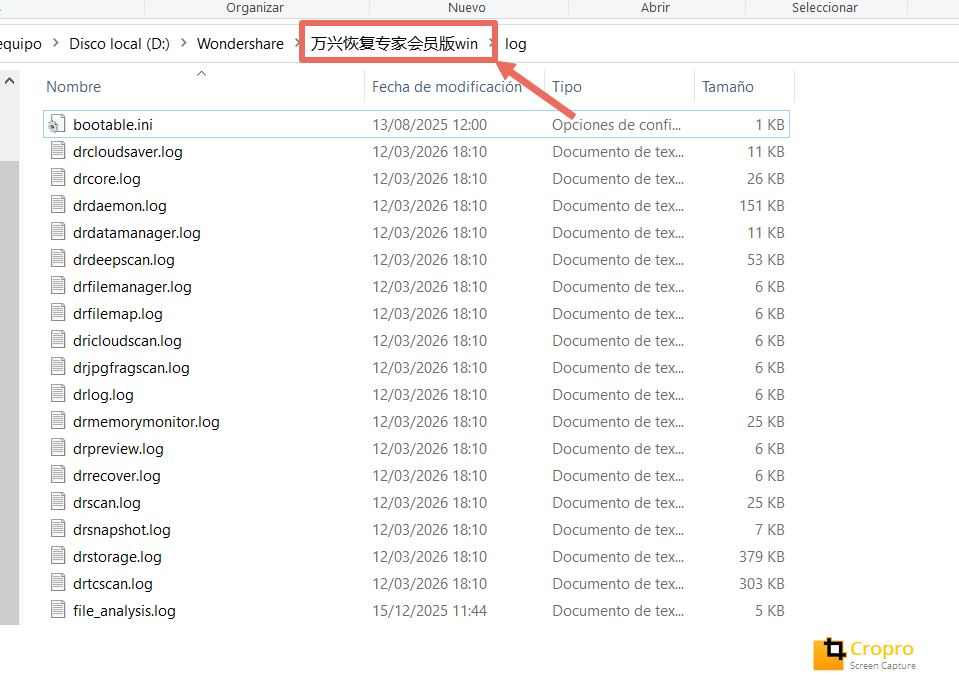Select file name drdaemon.log
This screenshot has height=687, width=959.
[120, 206]
